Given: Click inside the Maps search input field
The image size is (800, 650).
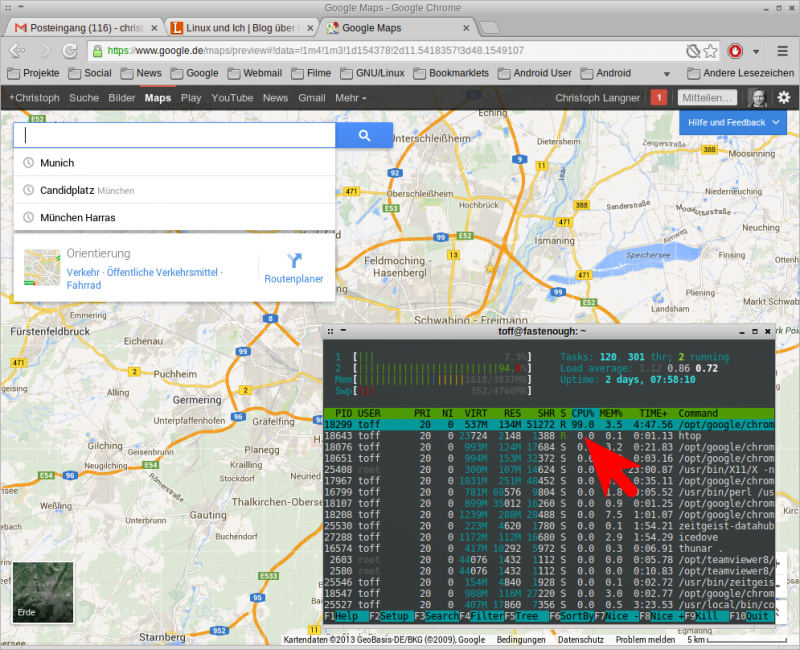Looking at the screenshot, I should (170, 135).
